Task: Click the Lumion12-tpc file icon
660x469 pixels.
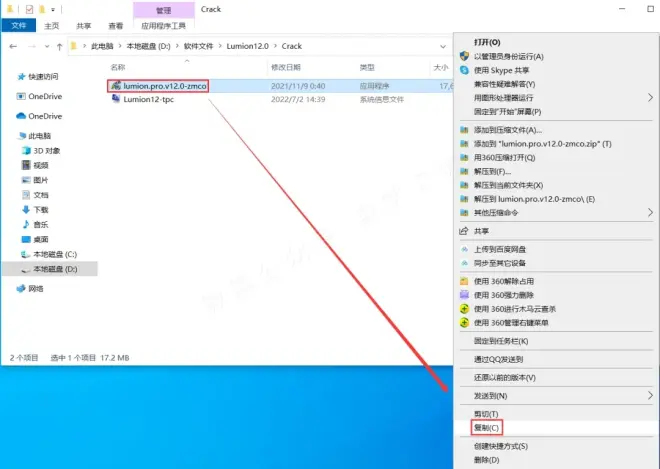Action: click(116, 99)
